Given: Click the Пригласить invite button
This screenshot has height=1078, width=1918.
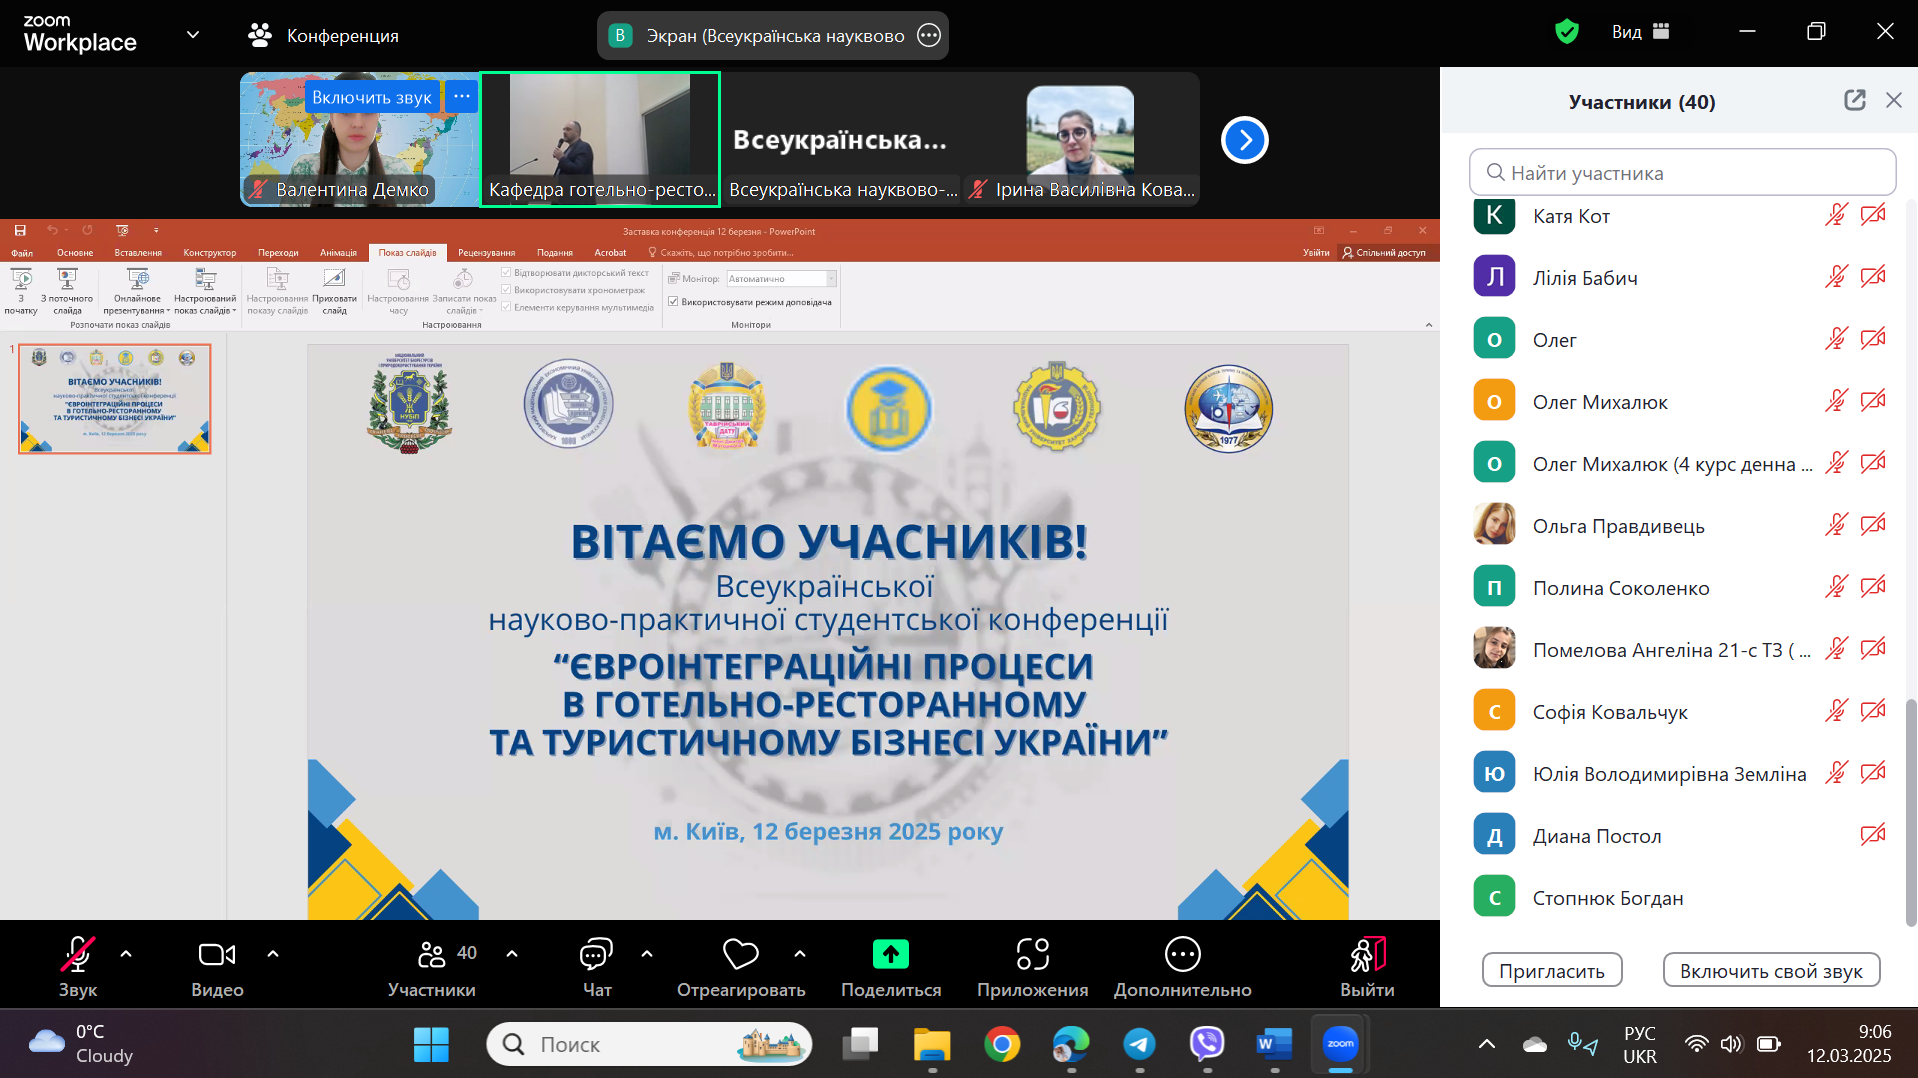Looking at the screenshot, I should [1551, 970].
